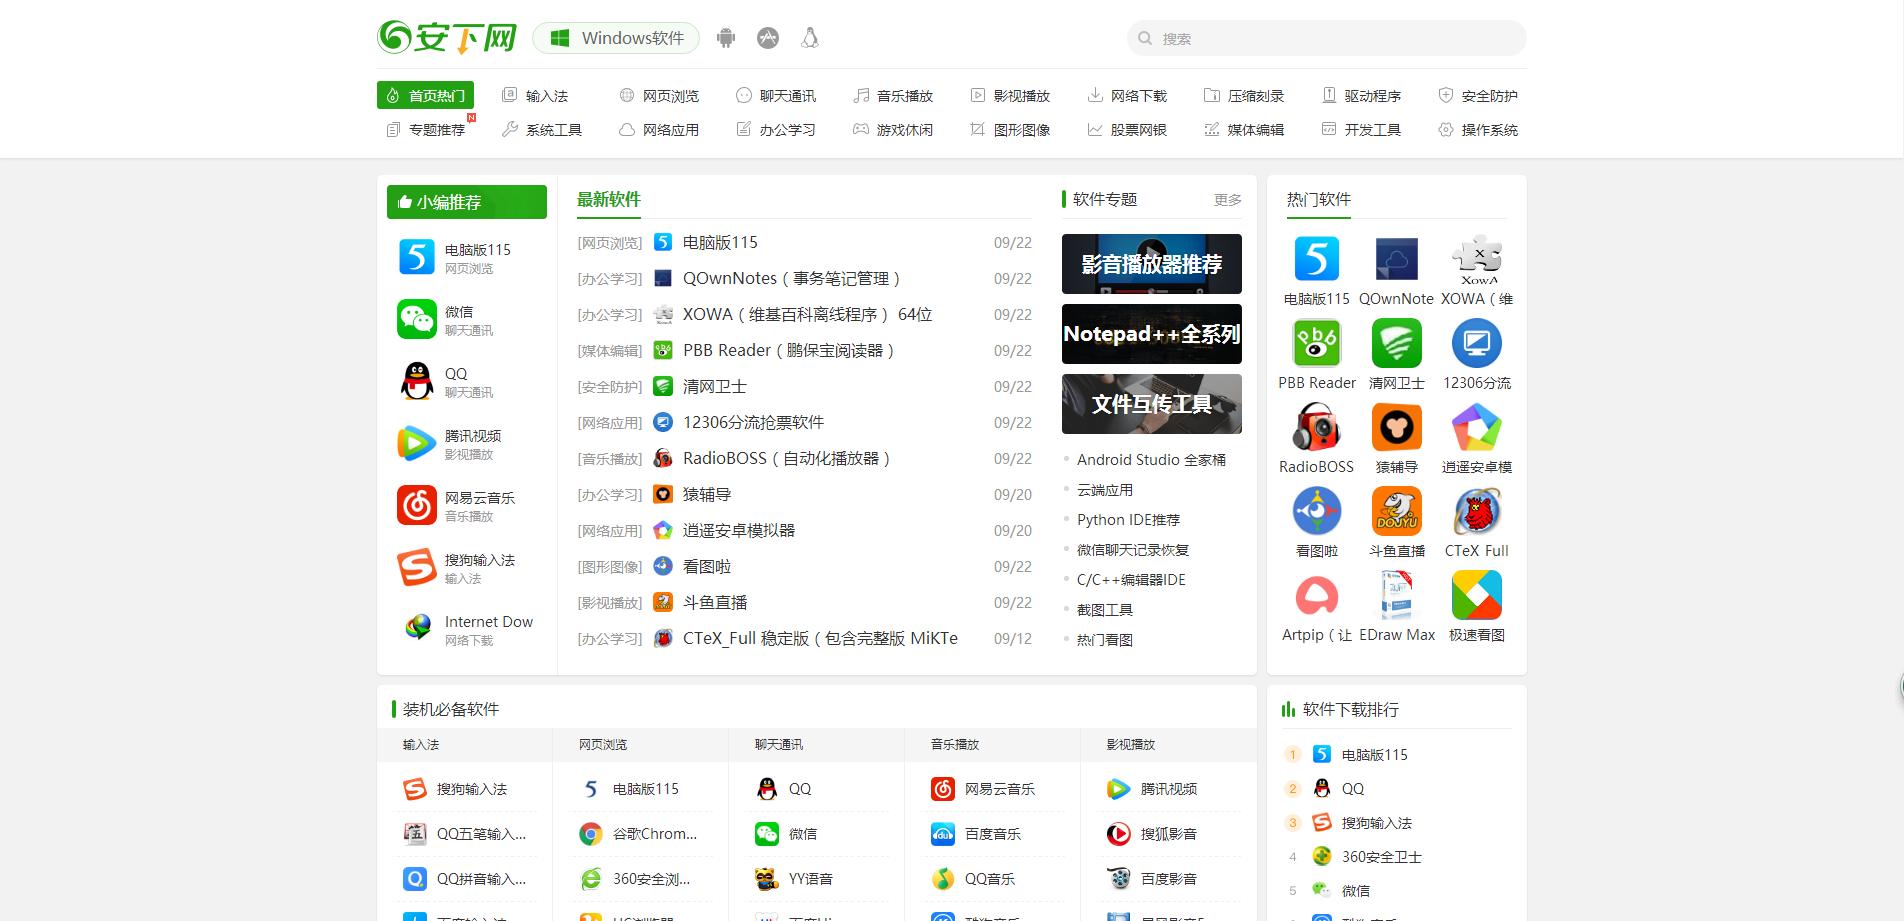Select the 微信 icon in 小编推荐
This screenshot has width=1904, height=921.
point(416,318)
